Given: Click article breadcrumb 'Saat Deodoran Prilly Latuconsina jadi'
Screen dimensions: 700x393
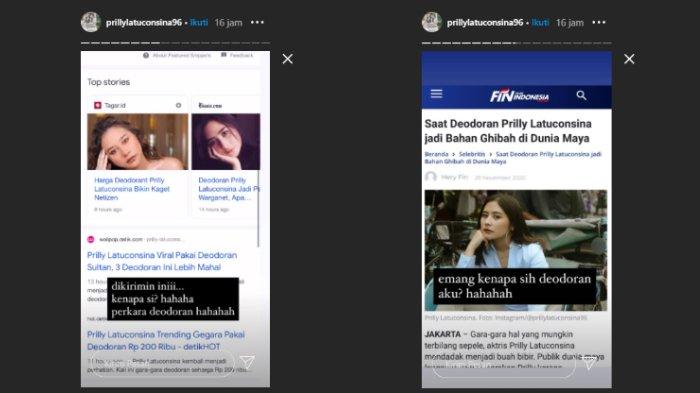Looking at the screenshot, I should click(x=548, y=154).
